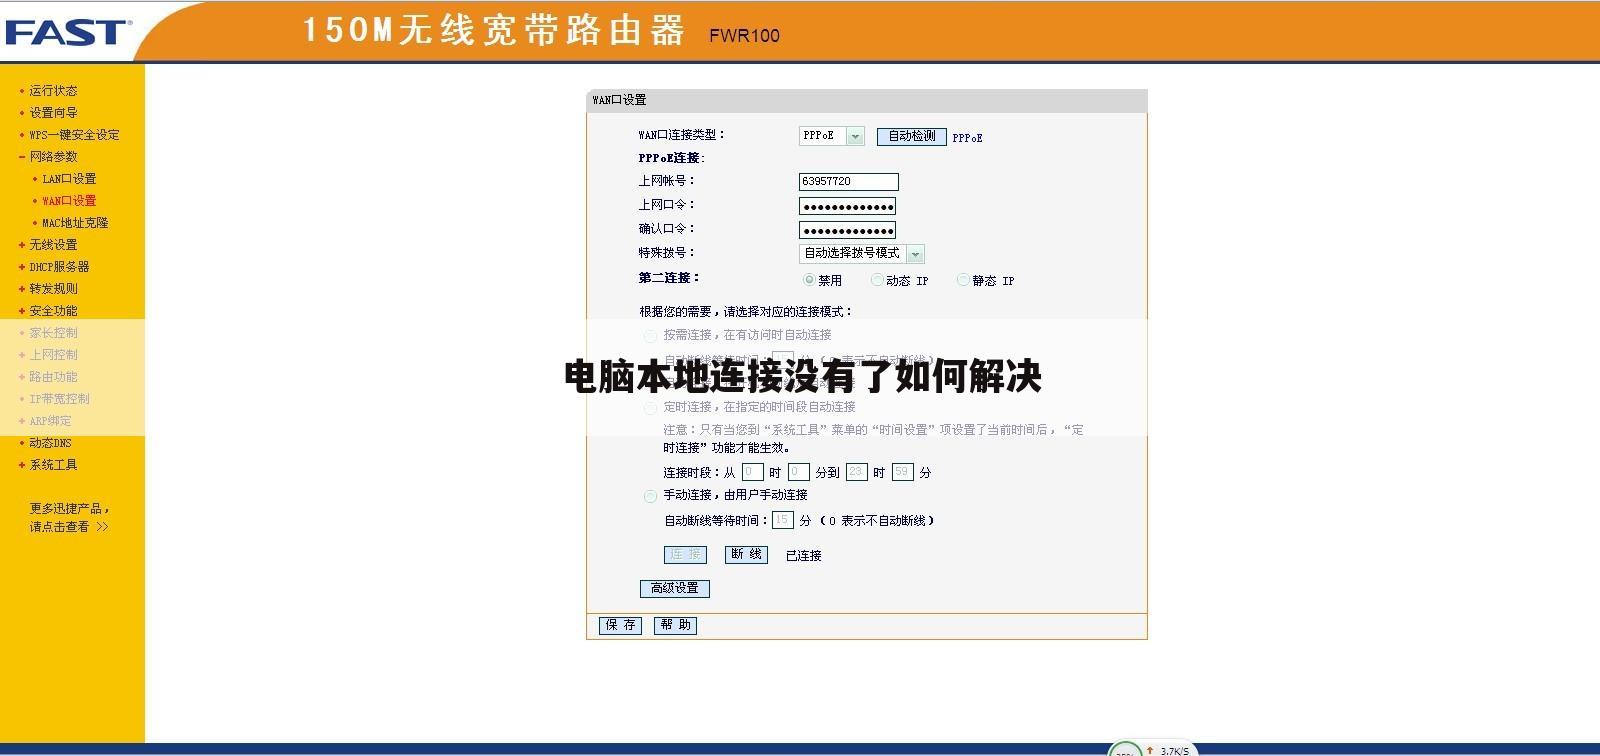
Task: Click the WAN口设置 panel title
Action: coord(619,100)
